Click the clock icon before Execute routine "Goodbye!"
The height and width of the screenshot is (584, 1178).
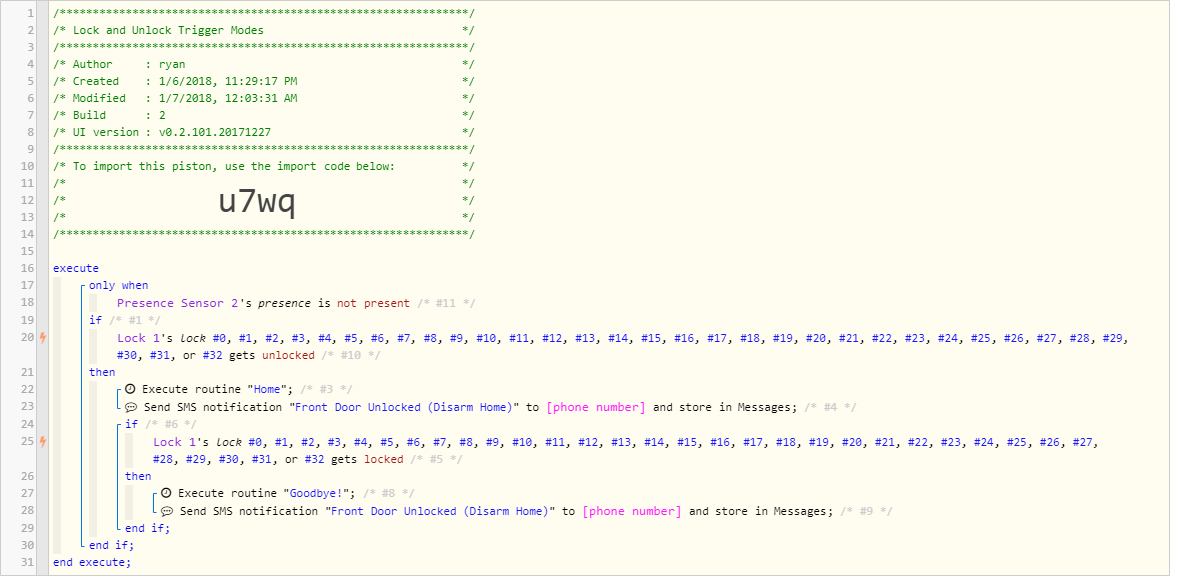[166, 493]
